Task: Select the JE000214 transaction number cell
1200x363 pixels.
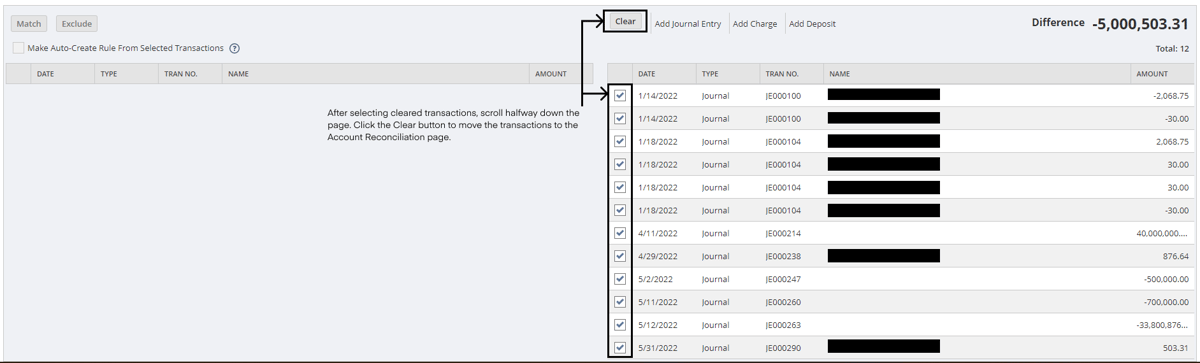Action: click(784, 233)
